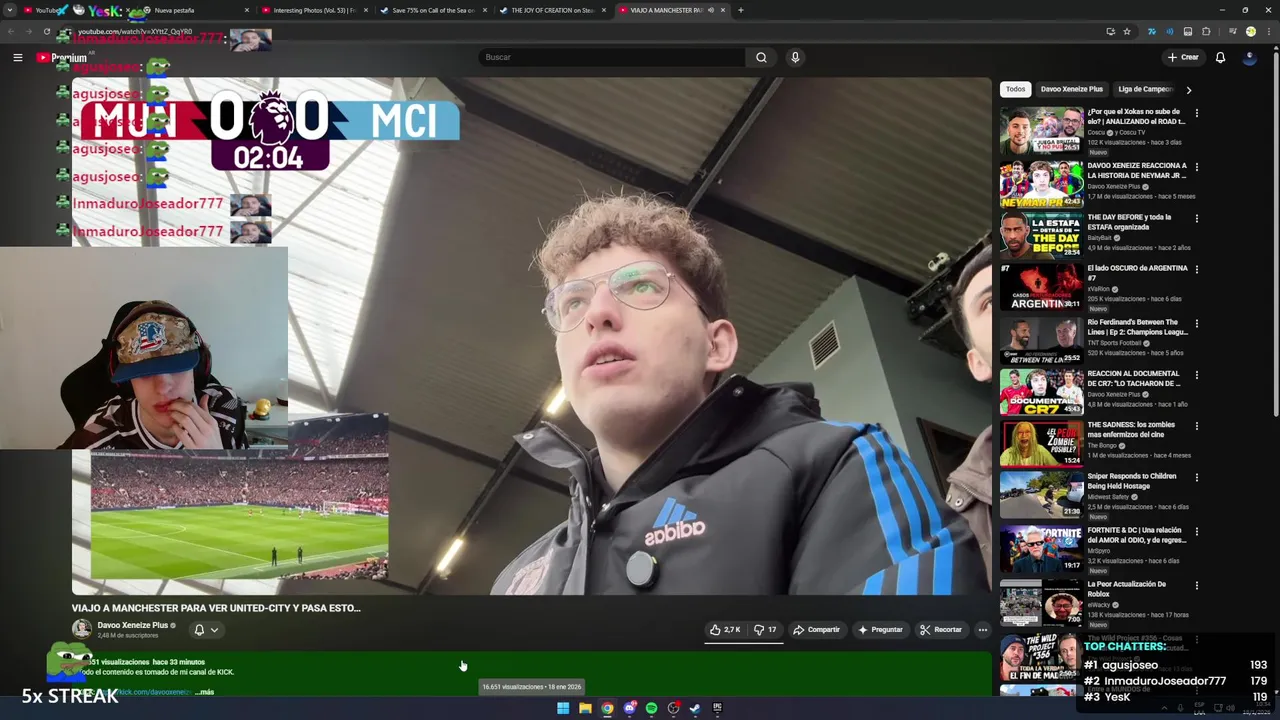This screenshot has height=720, width=1280.
Task: Click the Recortar scissors clip button
Action: (x=941, y=630)
